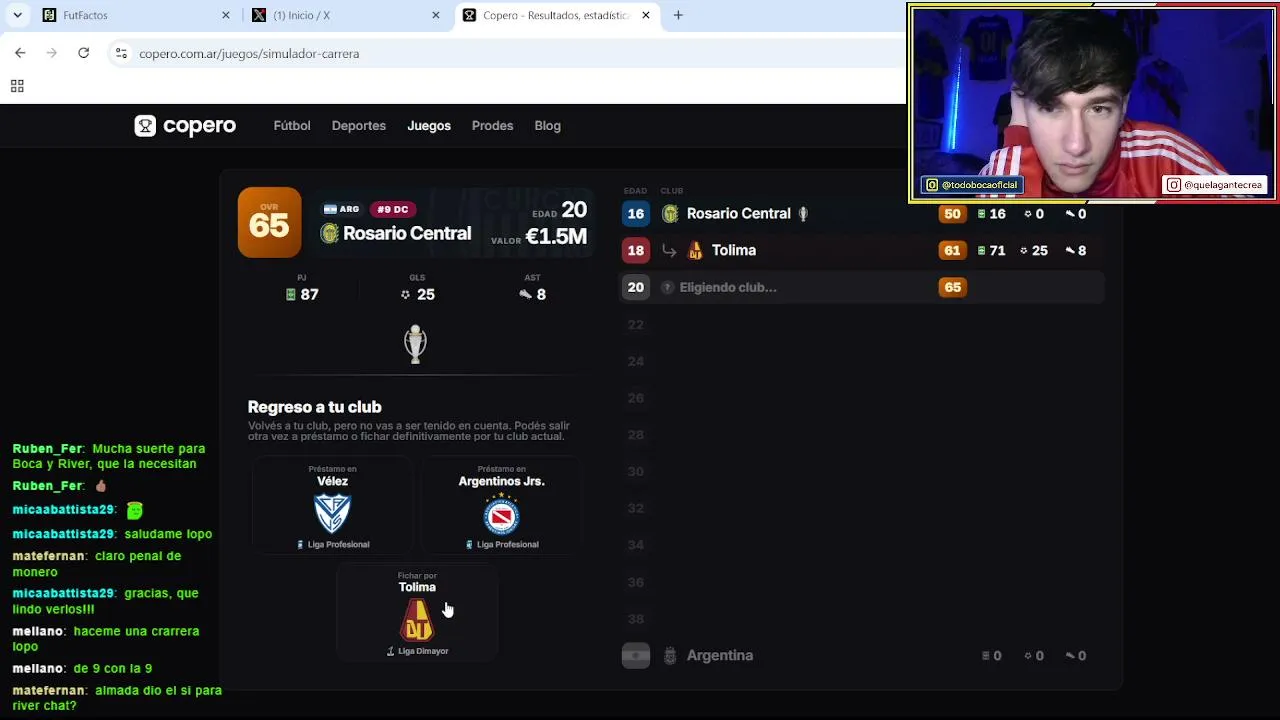This screenshot has height=720, width=1280.
Task: Close the FutFactos tab
Action: click(x=226, y=15)
